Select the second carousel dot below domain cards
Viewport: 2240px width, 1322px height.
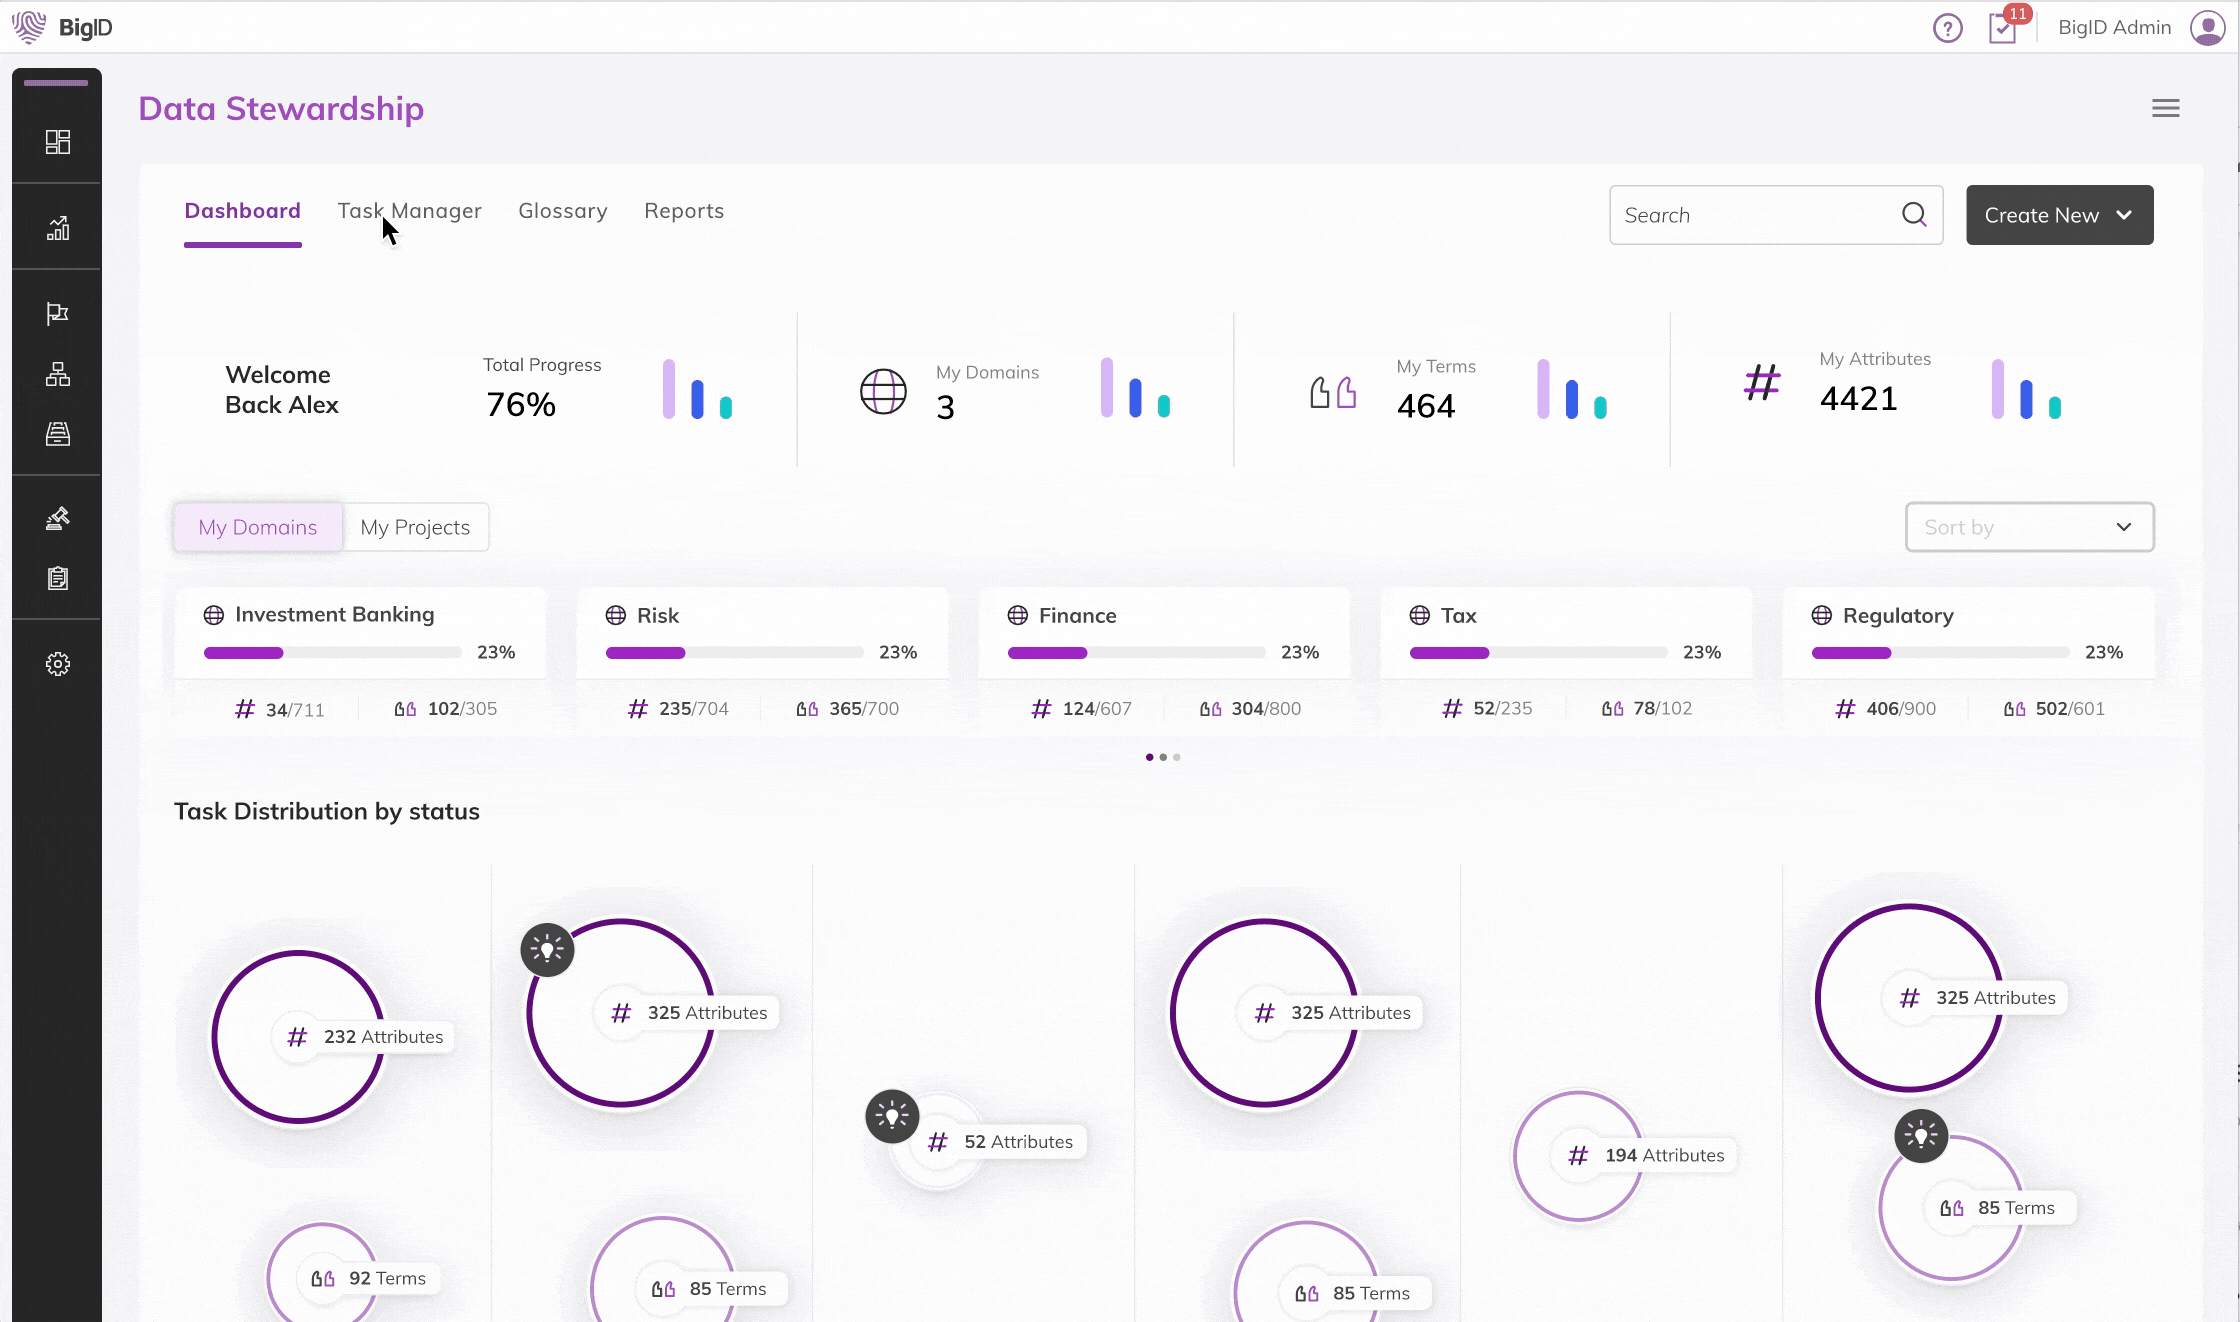1162,757
